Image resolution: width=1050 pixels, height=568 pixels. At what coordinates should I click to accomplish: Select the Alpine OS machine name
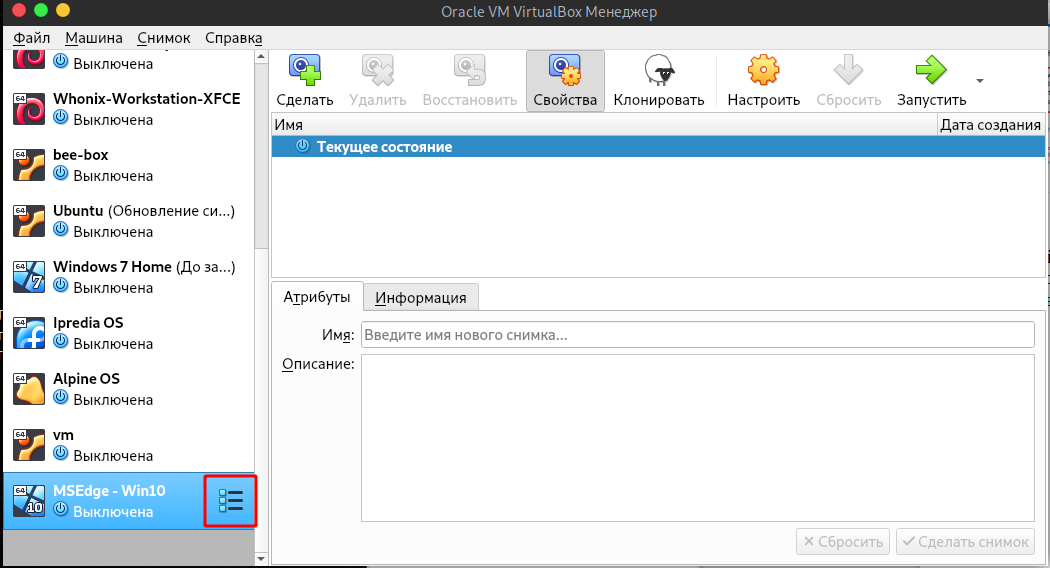point(86,379)
